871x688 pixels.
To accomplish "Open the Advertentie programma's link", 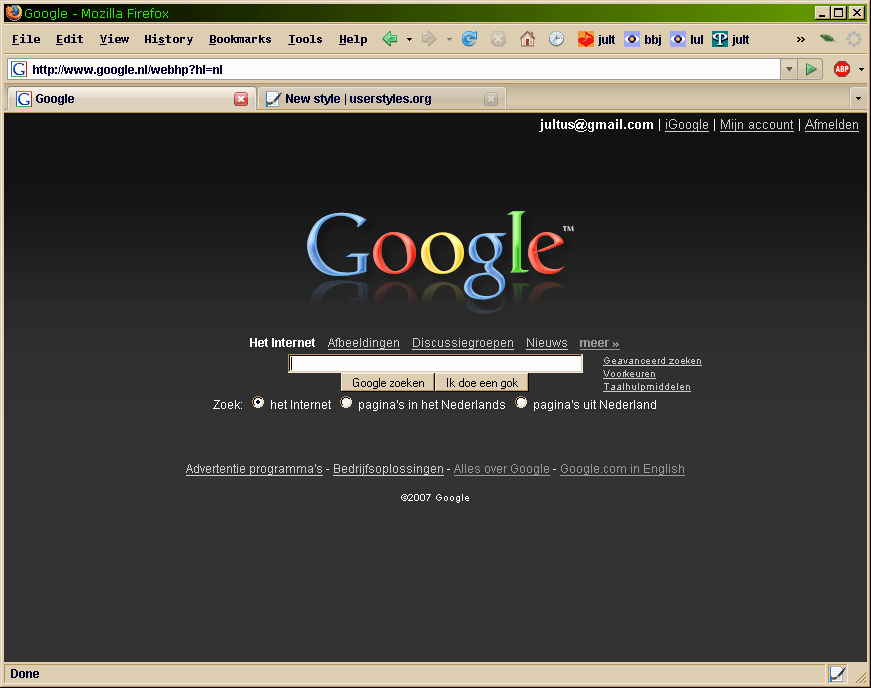I will [254, 469].
